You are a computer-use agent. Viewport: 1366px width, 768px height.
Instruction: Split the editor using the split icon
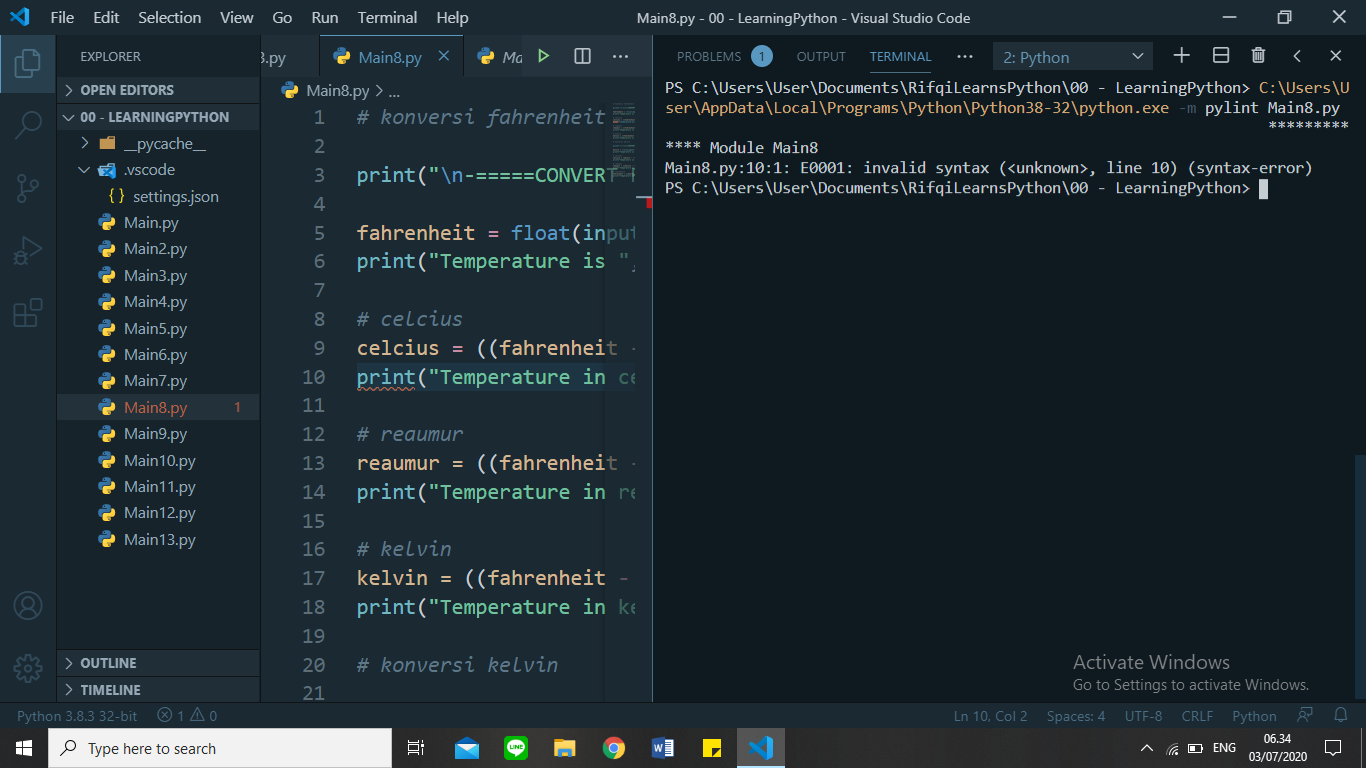581,56
